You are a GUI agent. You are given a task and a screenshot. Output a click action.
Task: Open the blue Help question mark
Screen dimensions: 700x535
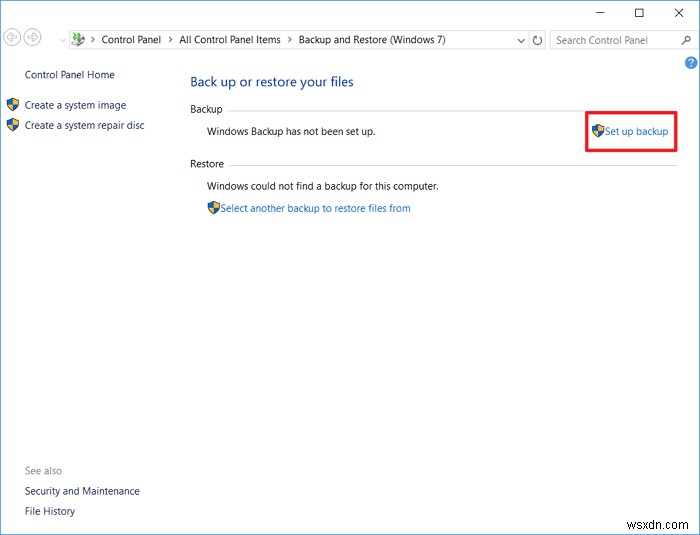click(x=691, y=63)
